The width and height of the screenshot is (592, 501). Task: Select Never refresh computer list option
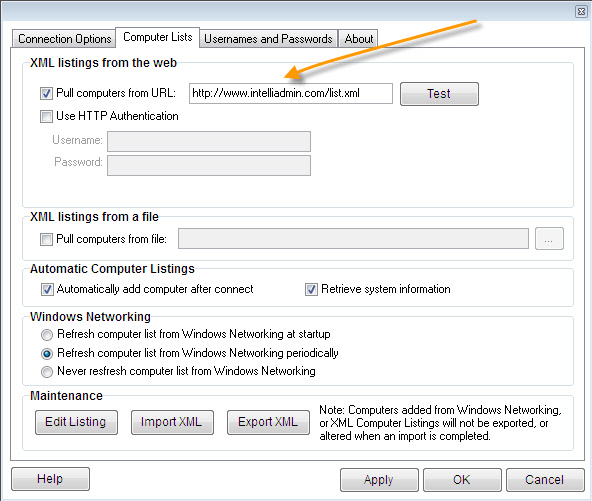[47, 372]
